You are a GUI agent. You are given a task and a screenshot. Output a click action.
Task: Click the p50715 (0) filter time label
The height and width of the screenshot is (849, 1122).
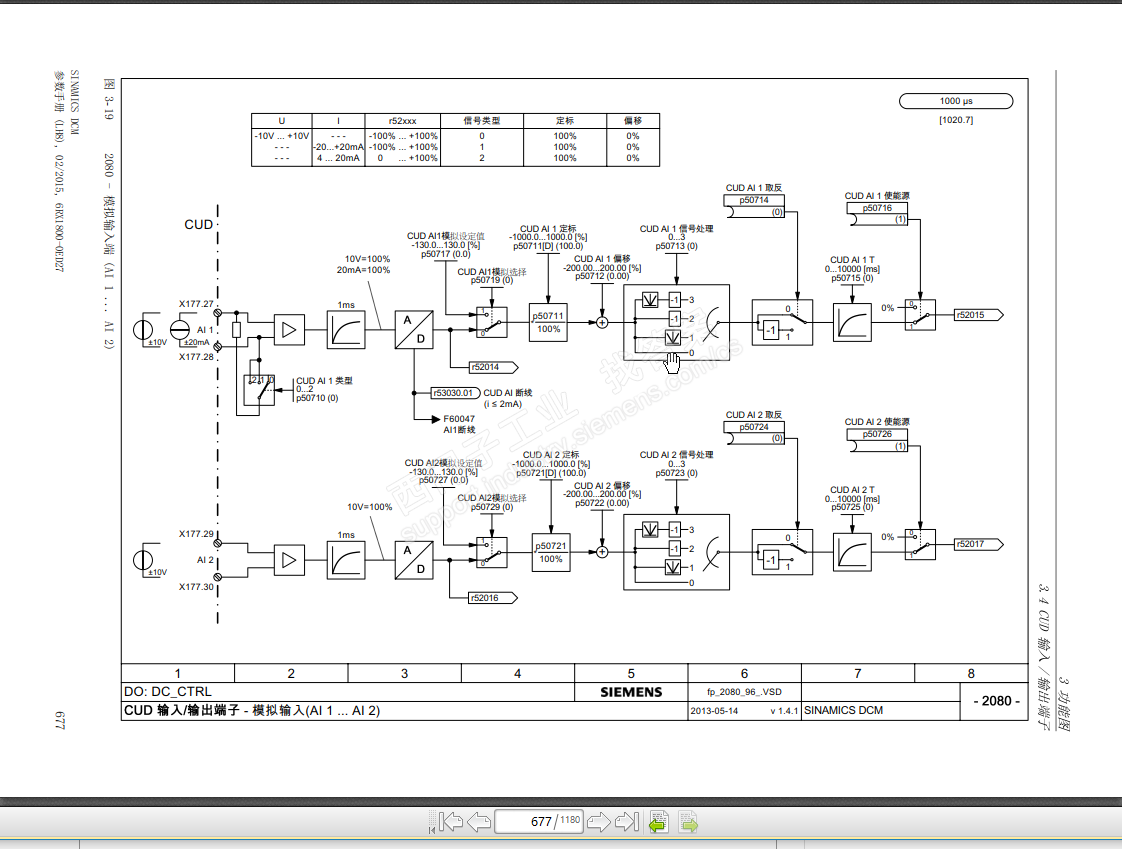[852, 278]
